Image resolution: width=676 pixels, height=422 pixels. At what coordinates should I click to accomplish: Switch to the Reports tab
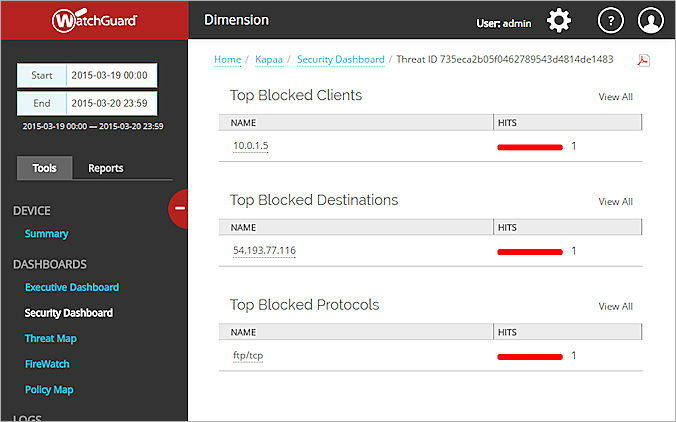point(106,168)
